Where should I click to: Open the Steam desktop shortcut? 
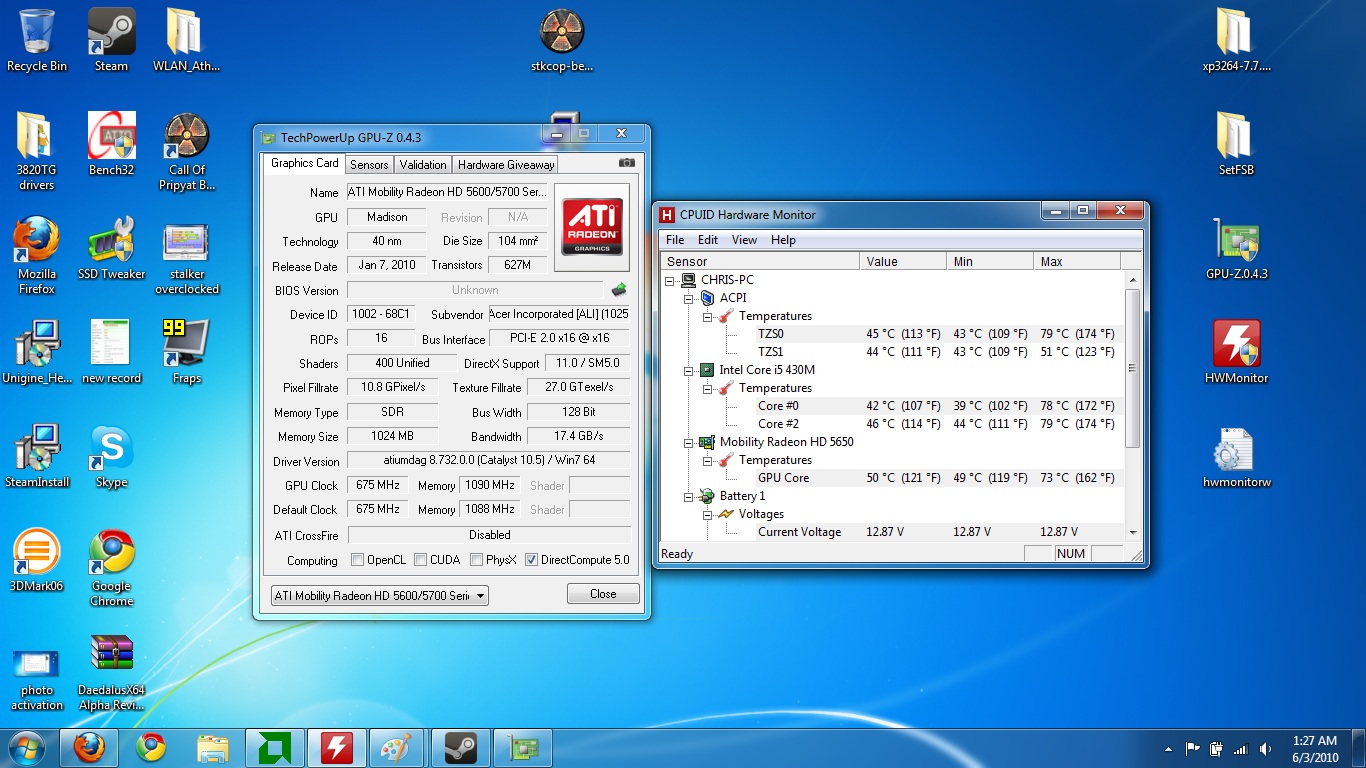point(111,40)
